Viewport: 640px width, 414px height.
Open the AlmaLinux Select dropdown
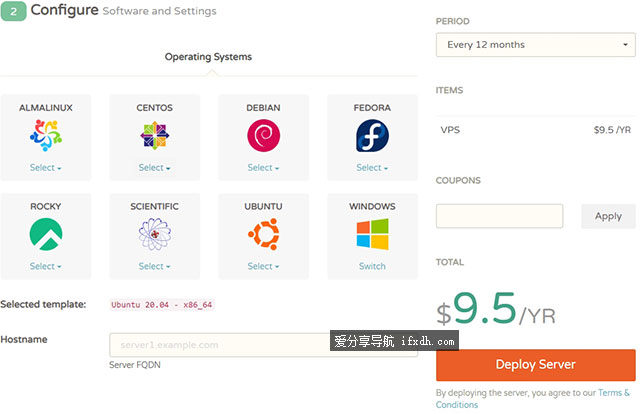pyautogui.click(x=46, y=168)
